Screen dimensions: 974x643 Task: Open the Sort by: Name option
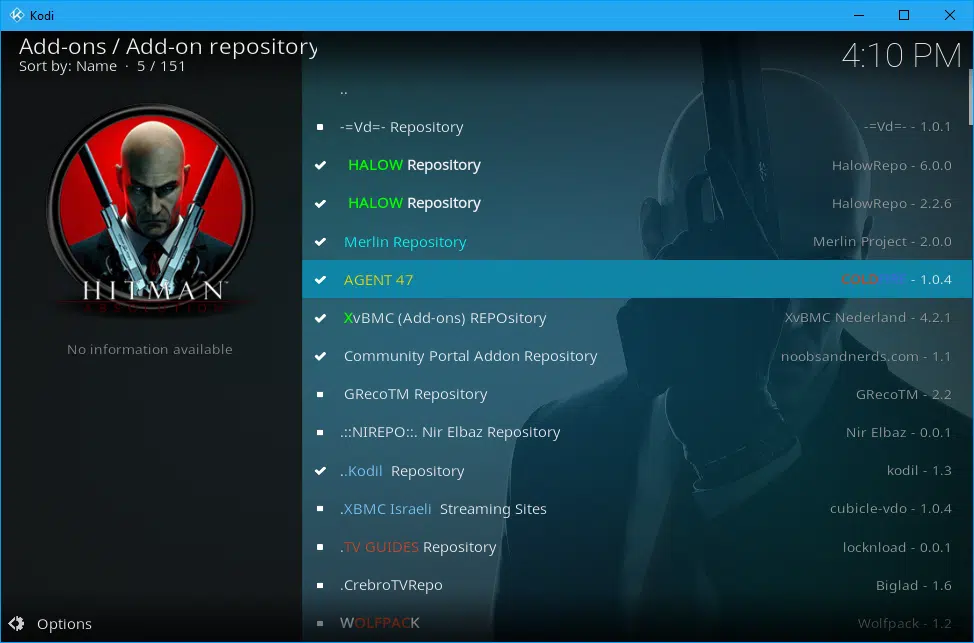pyautogui.click(x=70, y=66)
